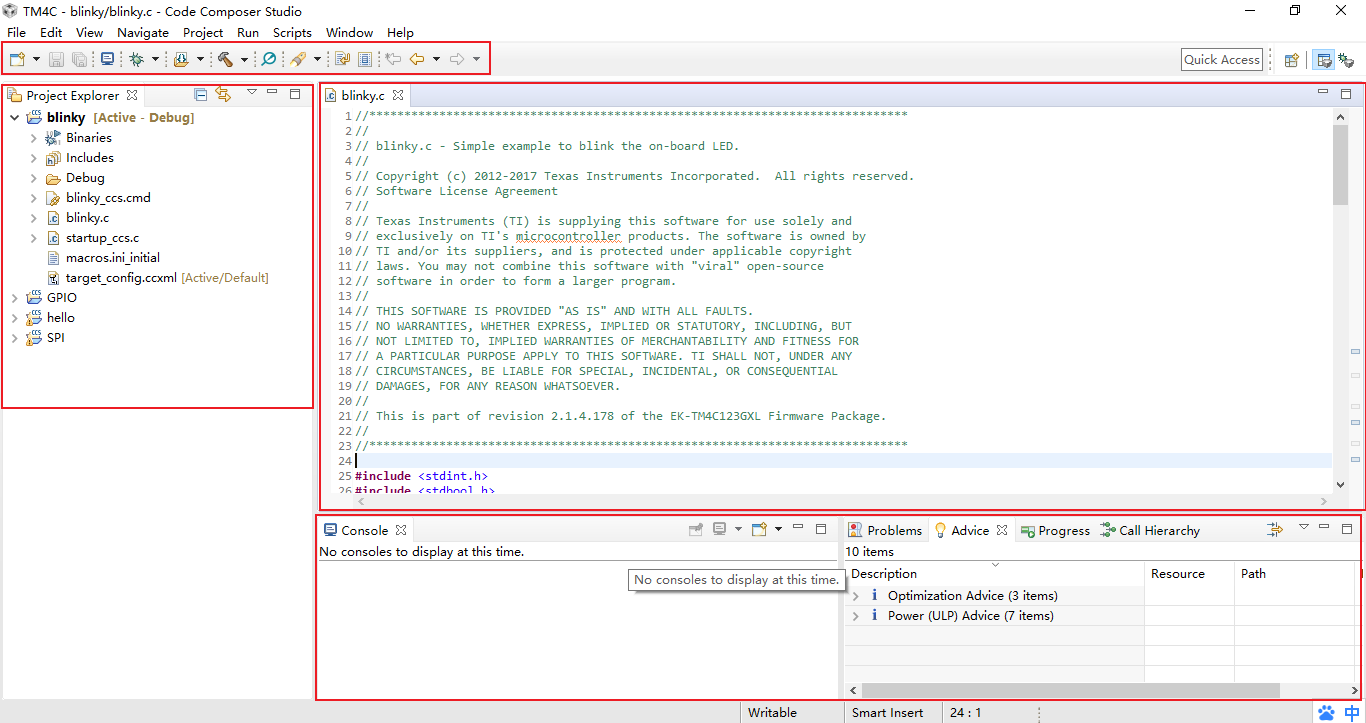Click the blue paw tray icon
The width and height of the screenshot is (1366, 723).
tap(1326, 713)
